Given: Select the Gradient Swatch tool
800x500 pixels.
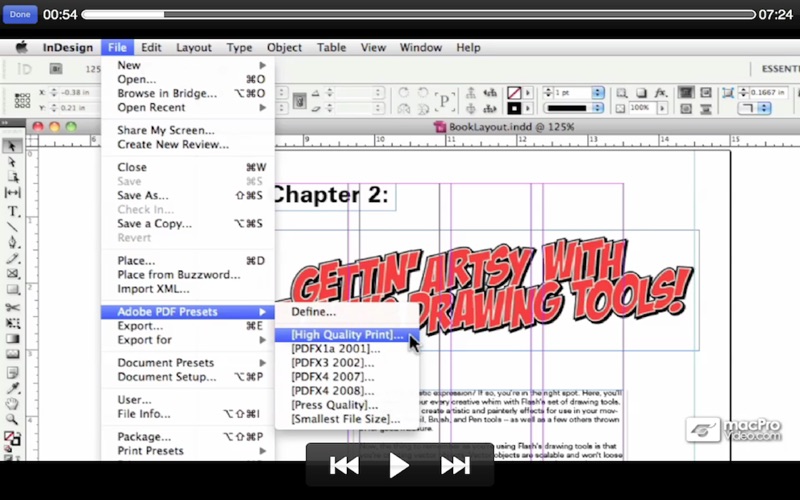Looking at the screenshot, I should pos(12,339).
